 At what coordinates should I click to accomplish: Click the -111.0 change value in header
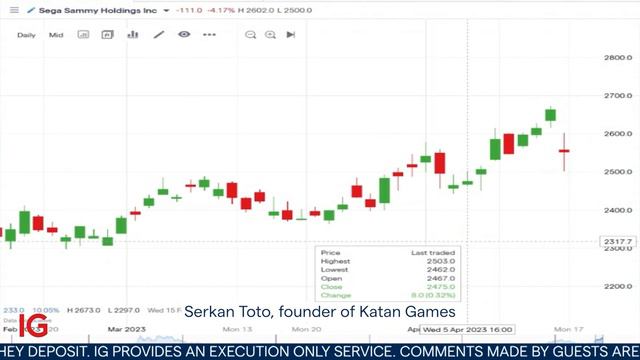click(189, 10)
